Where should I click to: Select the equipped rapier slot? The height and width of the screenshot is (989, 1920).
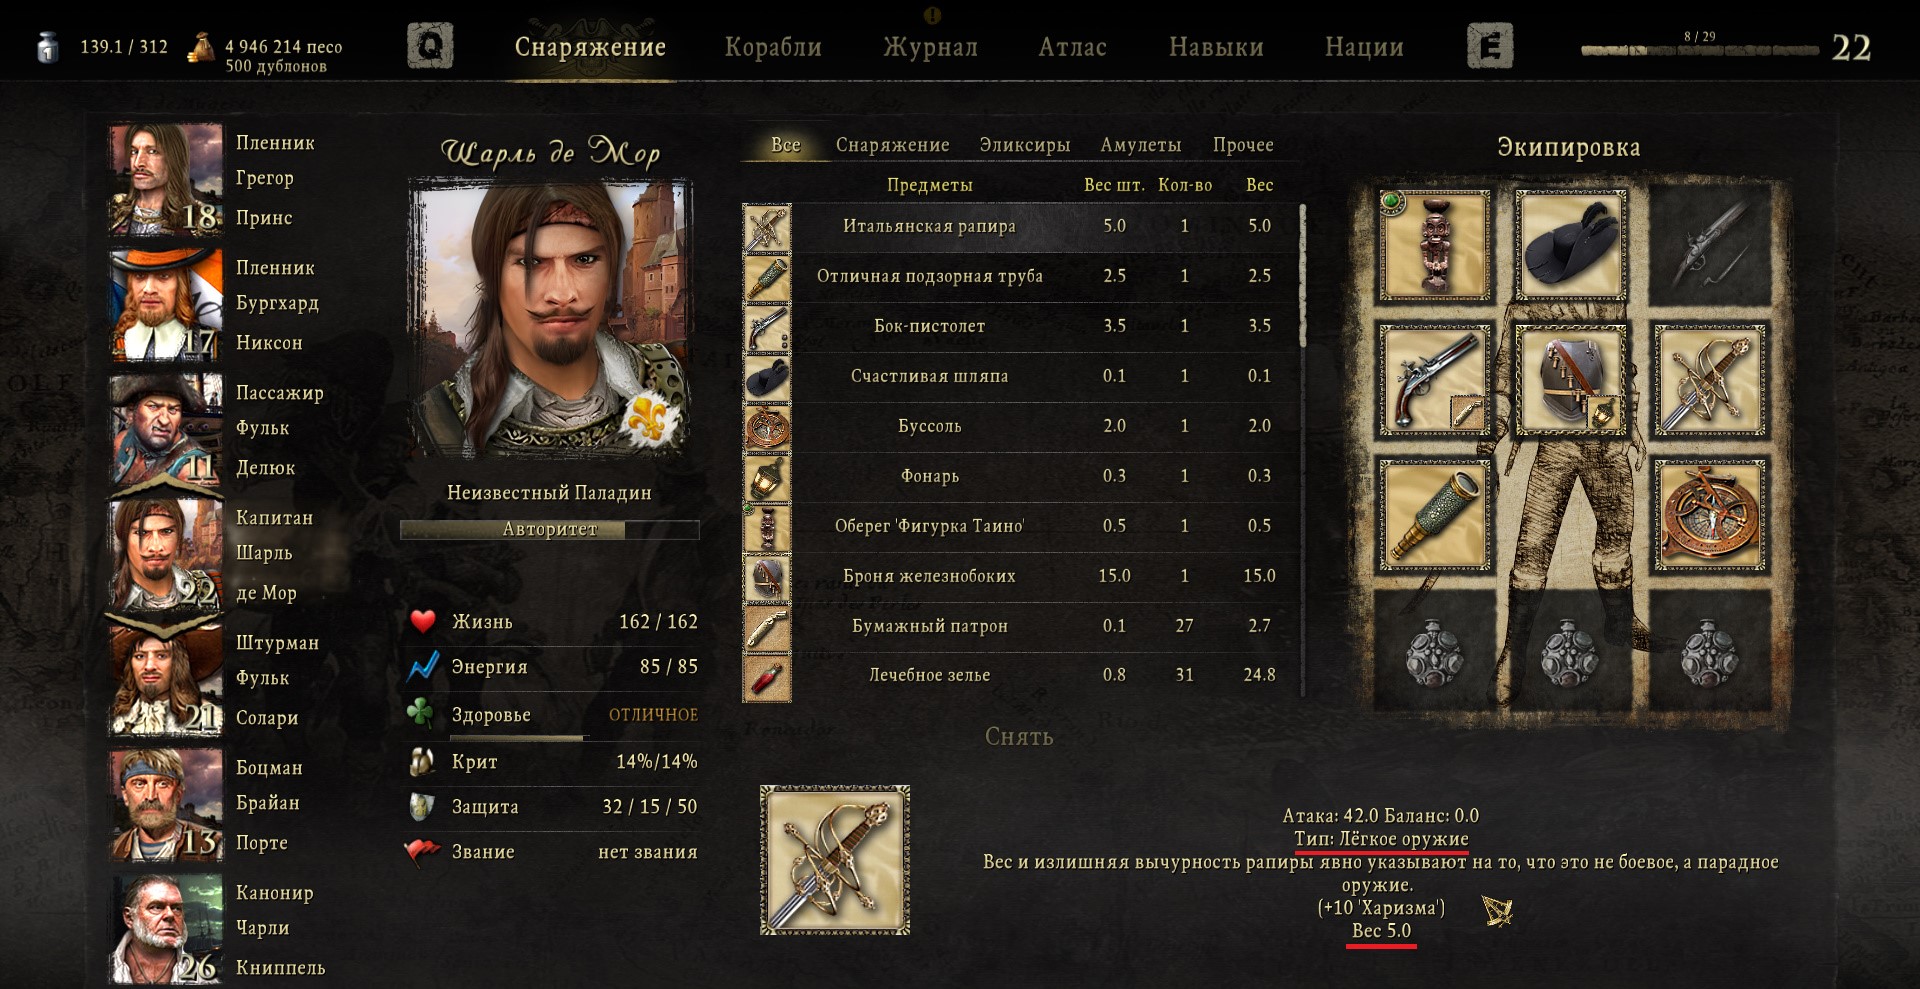1708,380
